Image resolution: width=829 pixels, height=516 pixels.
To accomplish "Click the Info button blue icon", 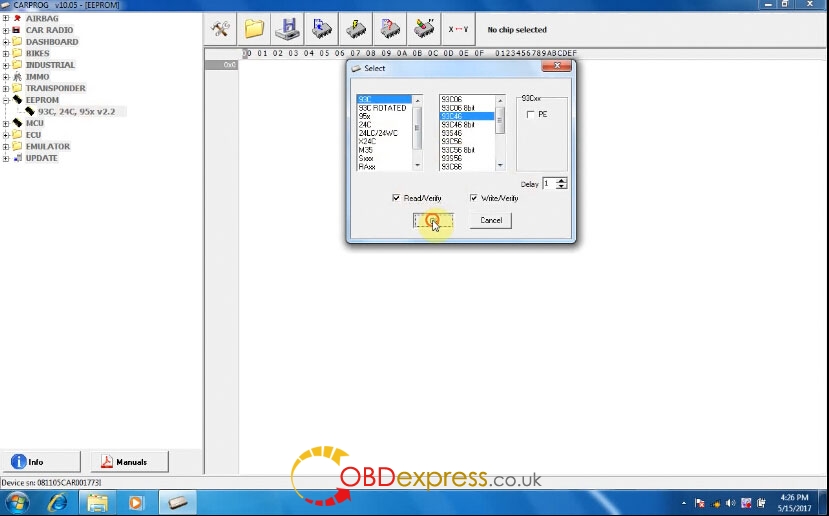I will (x=19, y=462).
